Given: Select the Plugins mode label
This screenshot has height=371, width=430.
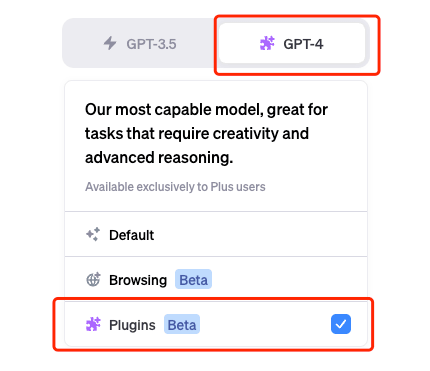Looking at the screenshot, I should (132, 325).
